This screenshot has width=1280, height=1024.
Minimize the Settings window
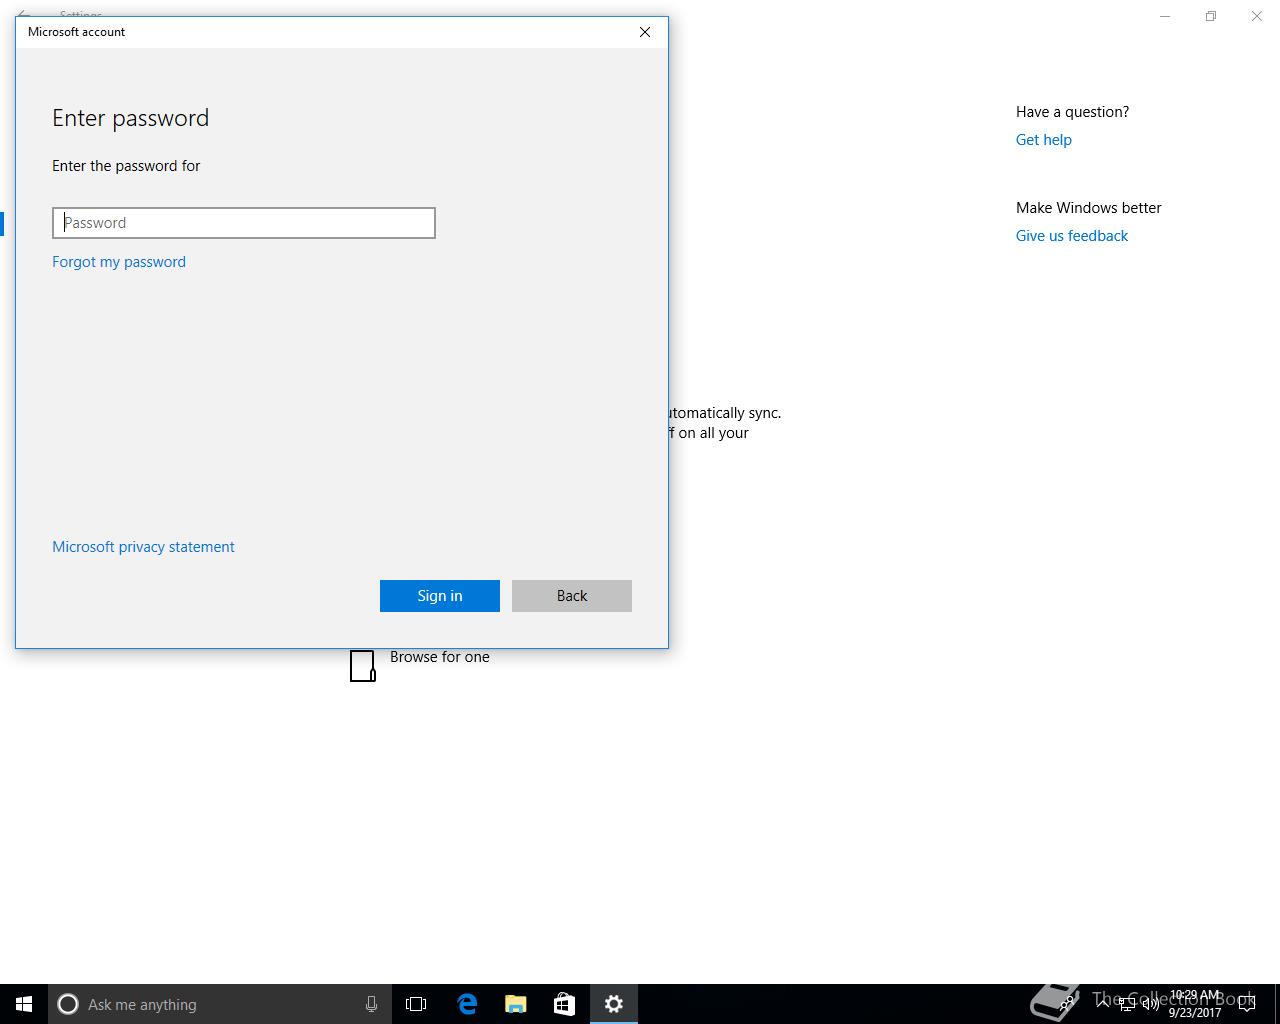click(x=1165, y=16)
